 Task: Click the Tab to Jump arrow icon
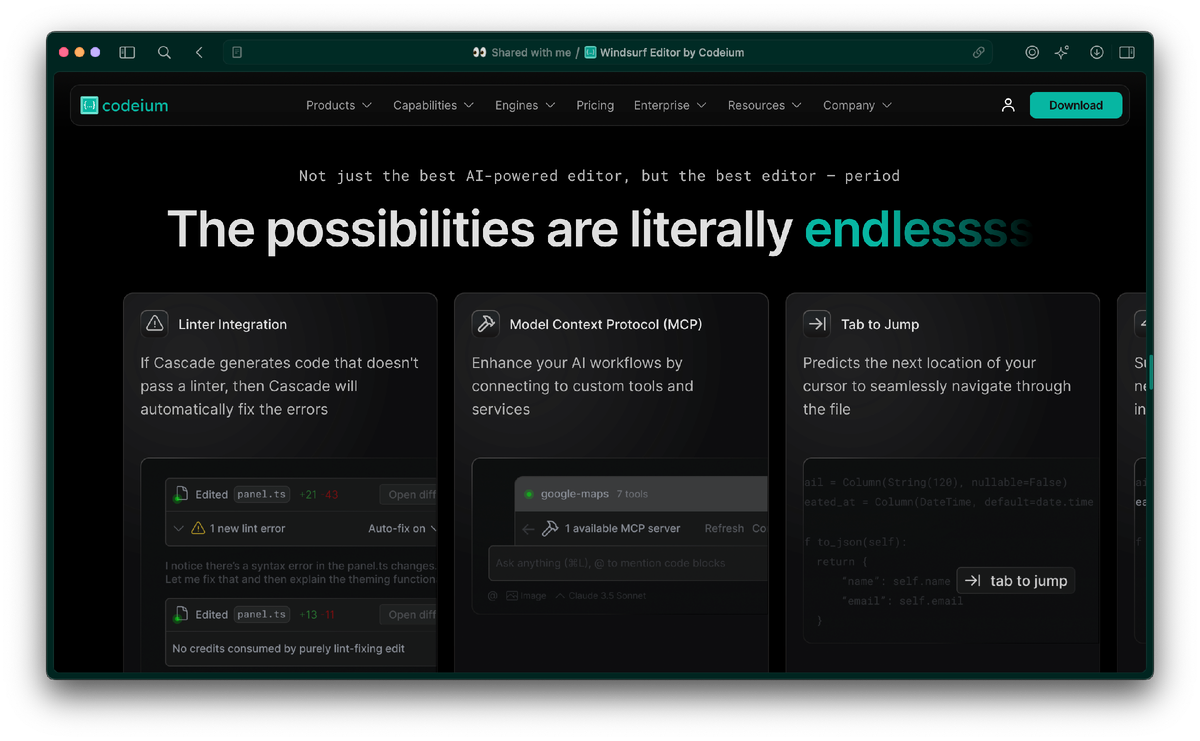(816, 323)
